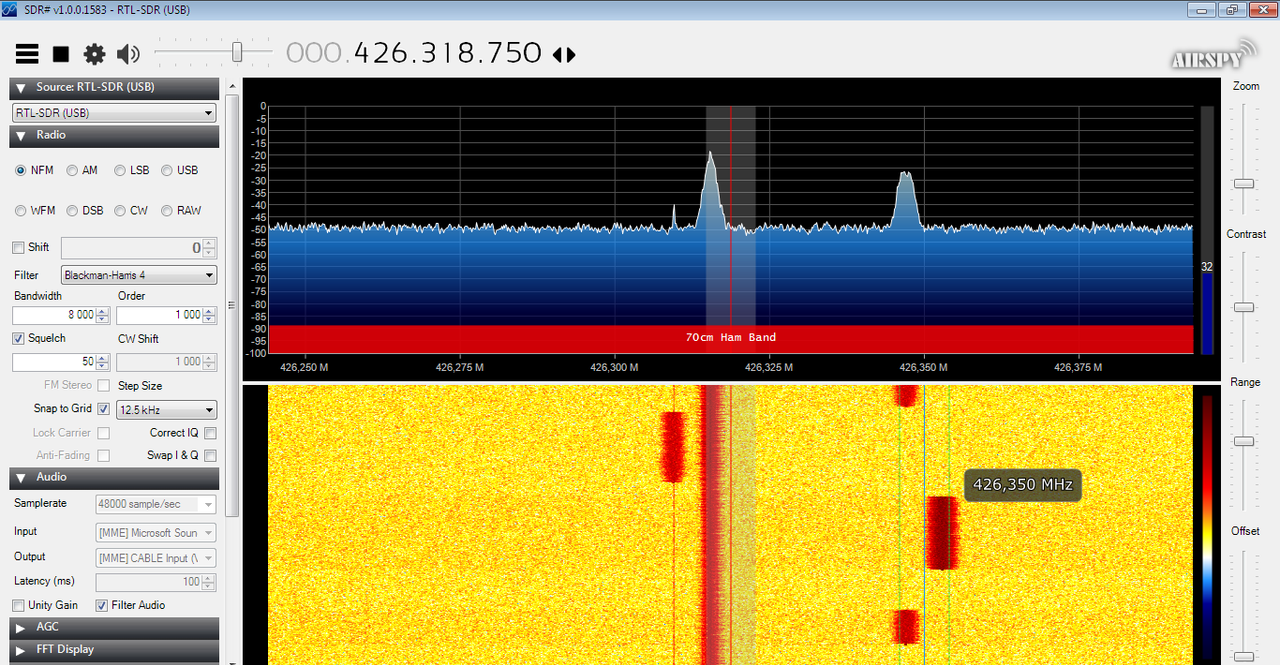Click the frequency display digits

click(x=414, y=53)
